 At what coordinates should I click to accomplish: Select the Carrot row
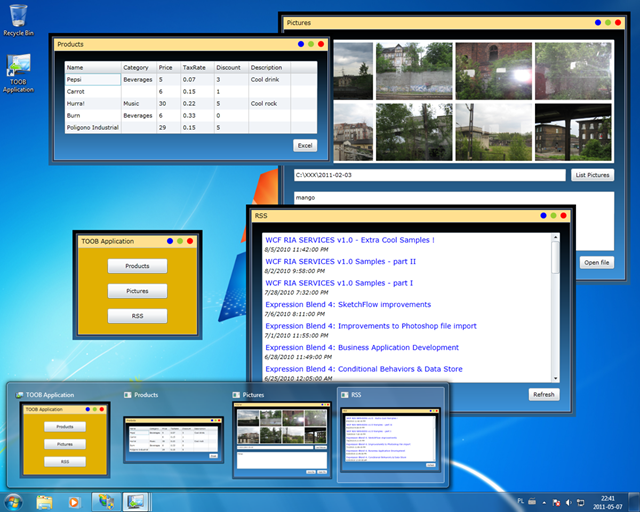(191, 91)
